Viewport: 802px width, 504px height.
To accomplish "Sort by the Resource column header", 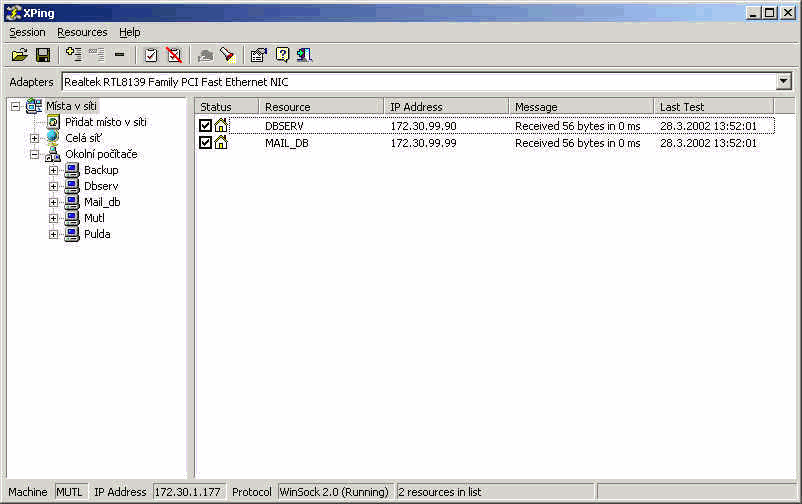I will point(321,106).
